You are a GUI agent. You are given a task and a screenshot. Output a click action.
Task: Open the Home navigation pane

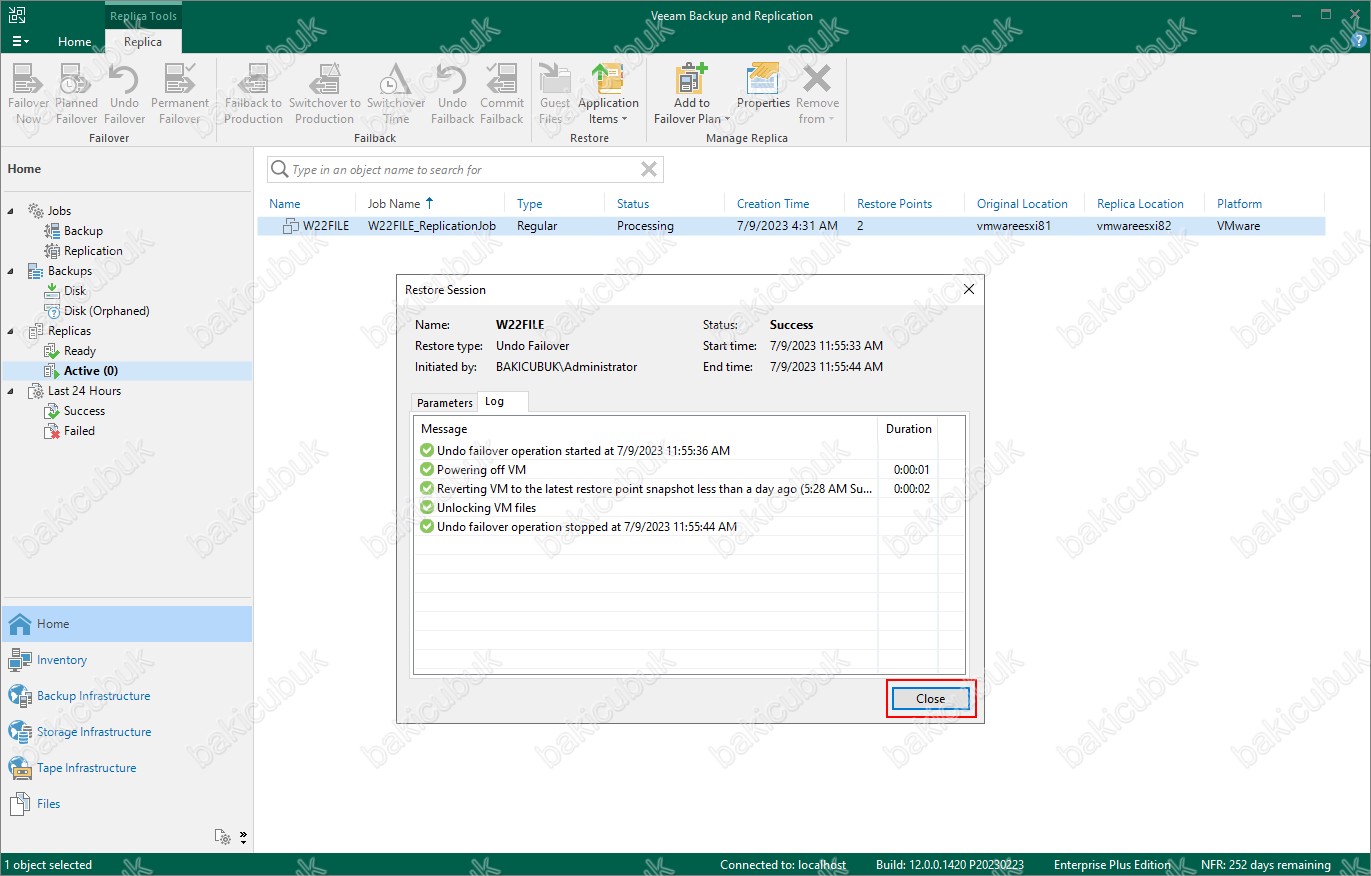126,624
